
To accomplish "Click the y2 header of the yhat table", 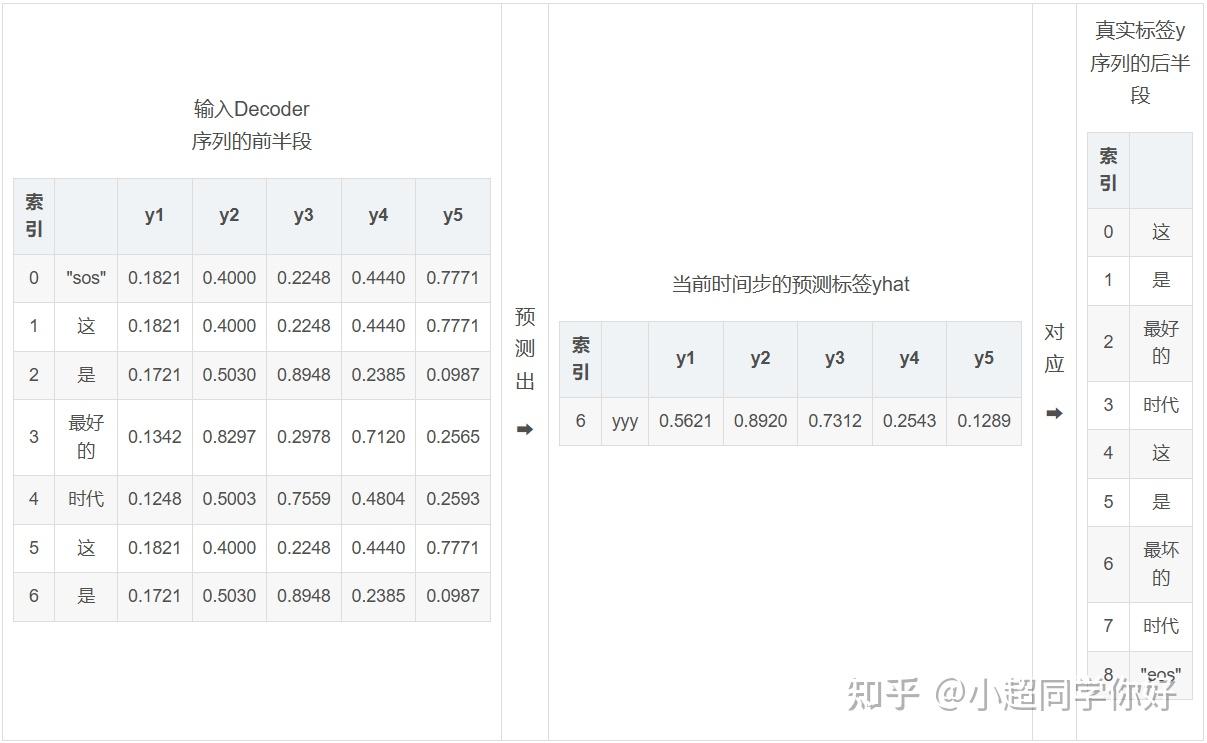I will pos(760,359).
